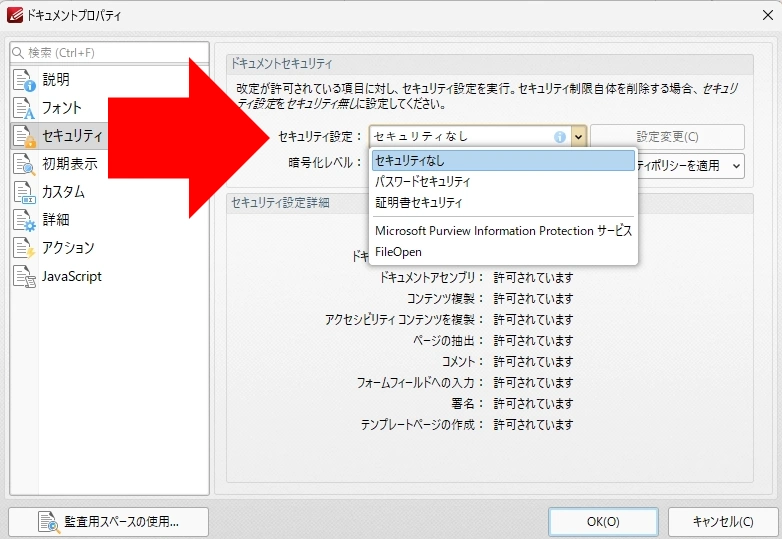Click the ドキュメントアセンブリ permission value
The height and width of the screenshot is (539, 782).
[x=533, y=277]
